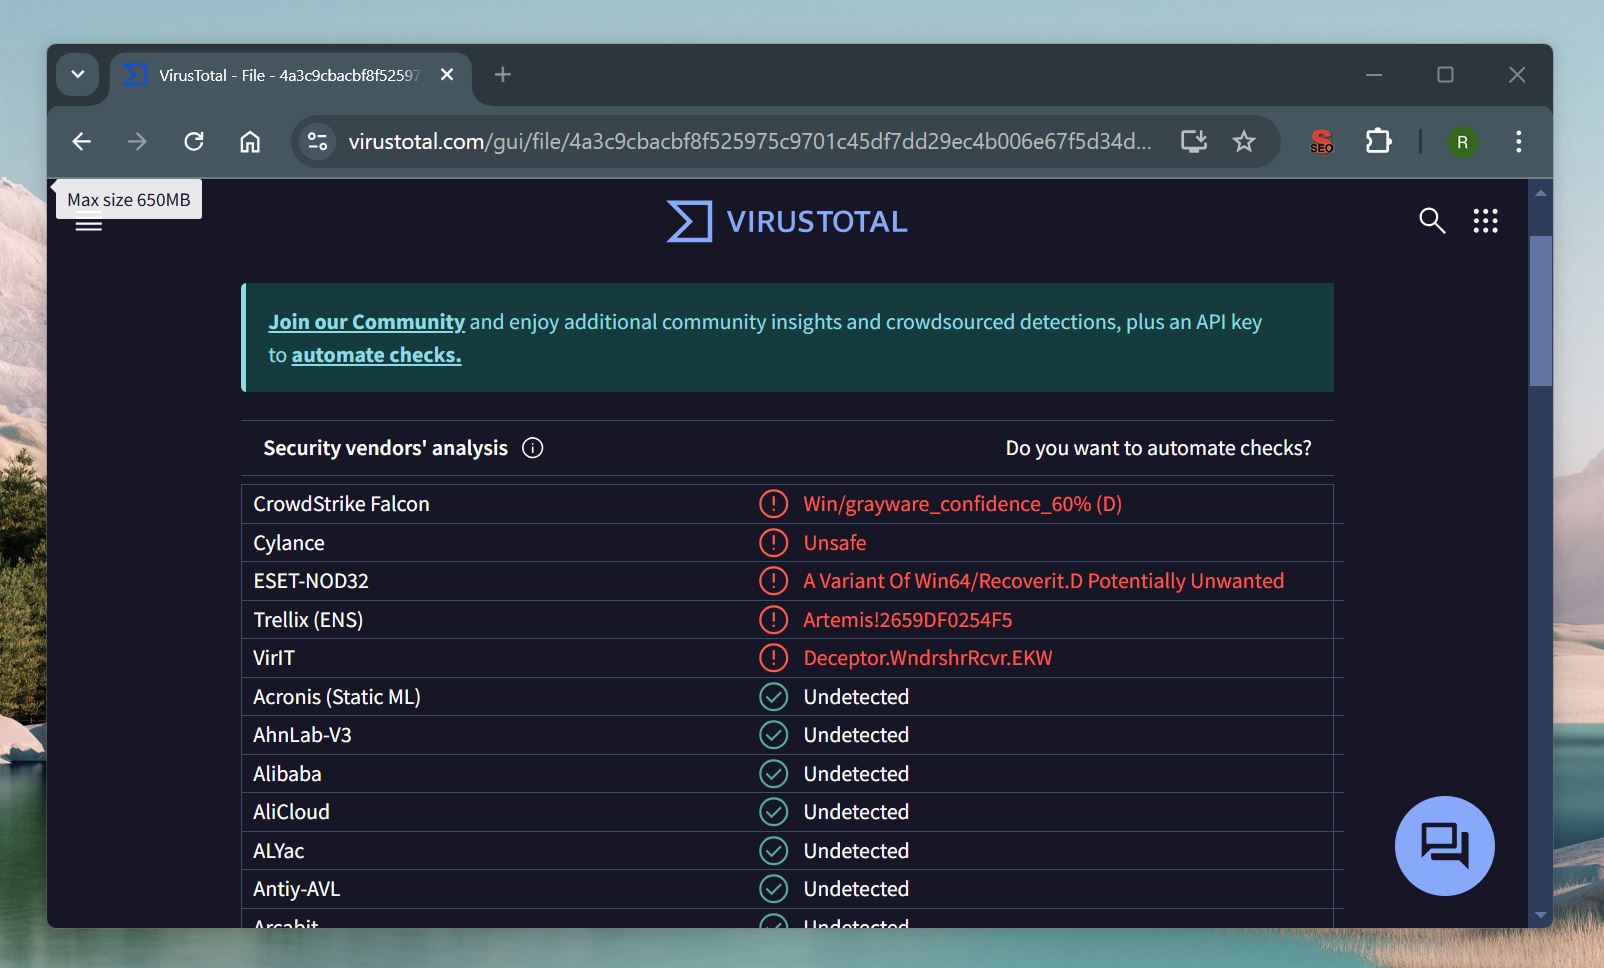Open the chat bubble floating button

tap(1444, 846)
